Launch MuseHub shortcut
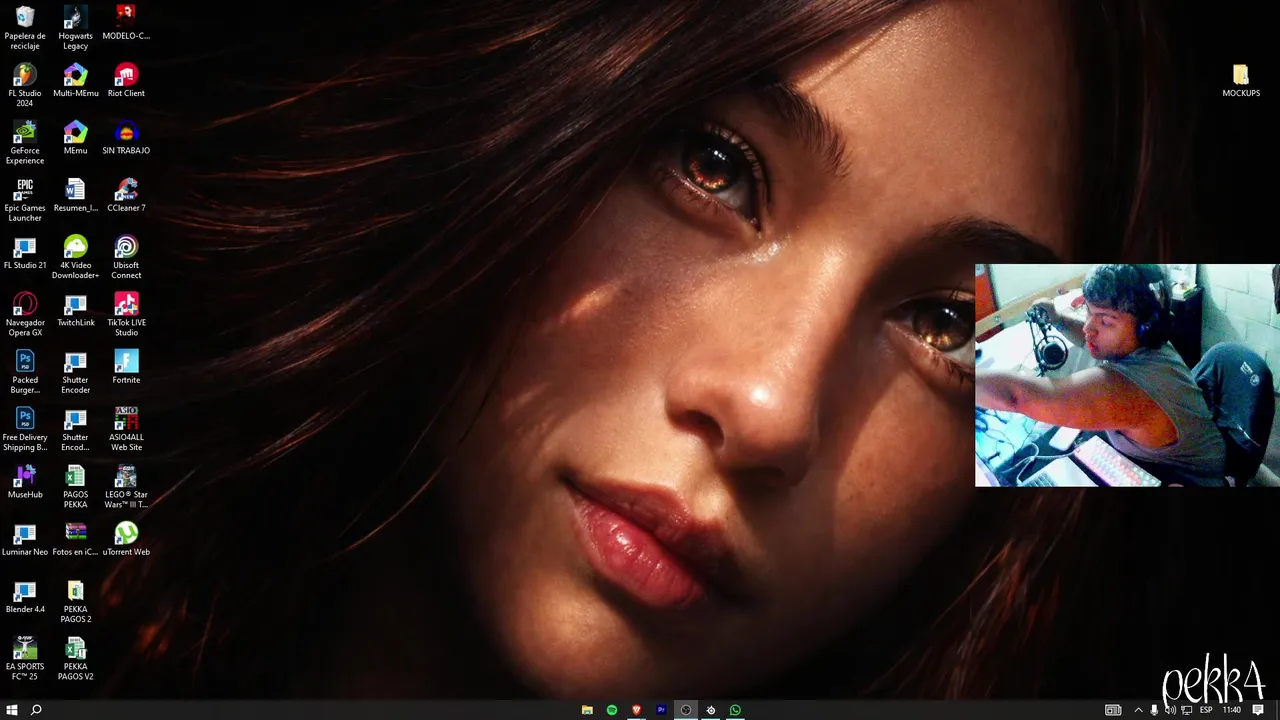This screenshot has height=720, width=1280. click(x=25, y=481)
